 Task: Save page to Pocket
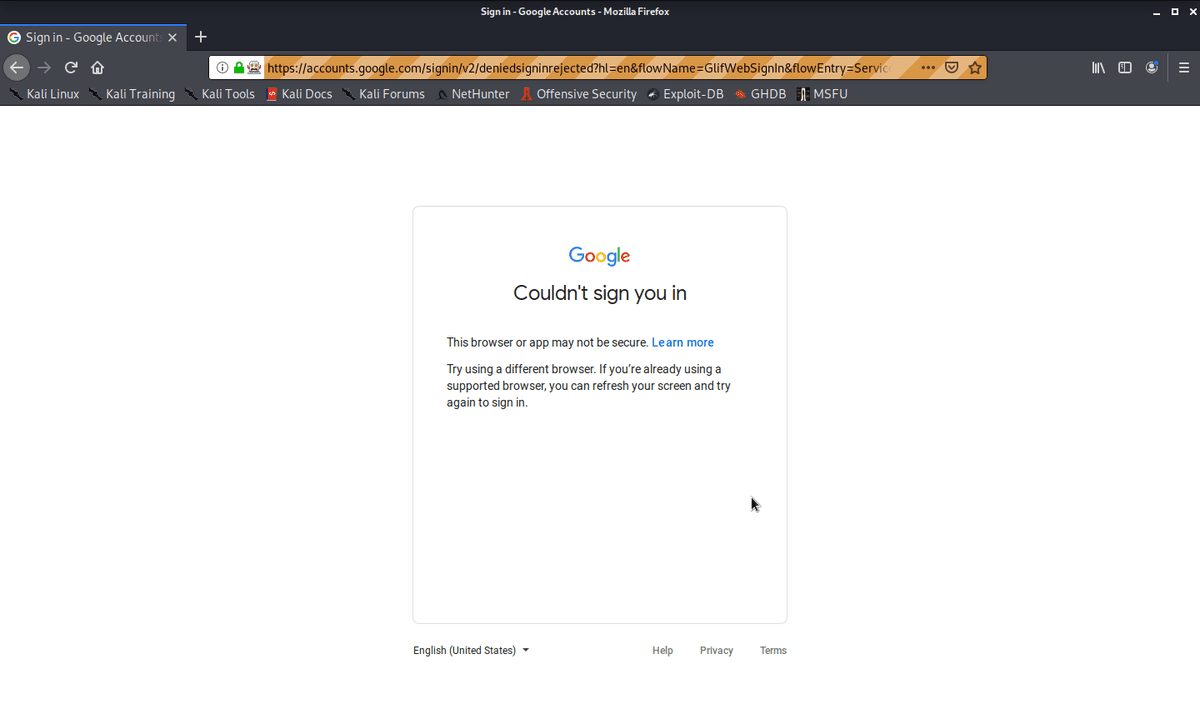point(952,68)
